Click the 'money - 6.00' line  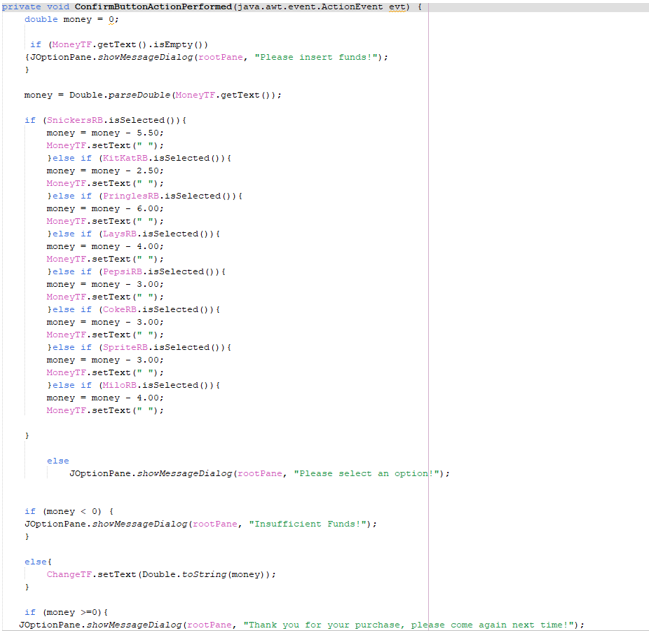point(105,209)
